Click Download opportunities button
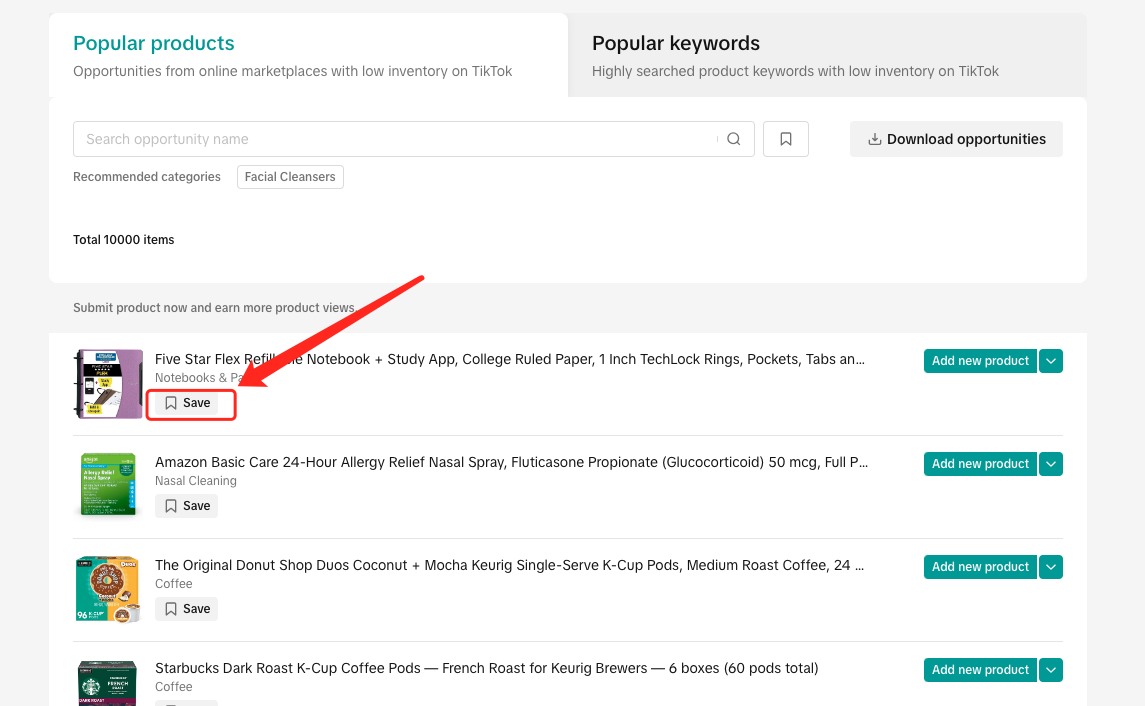 point(956,139)
